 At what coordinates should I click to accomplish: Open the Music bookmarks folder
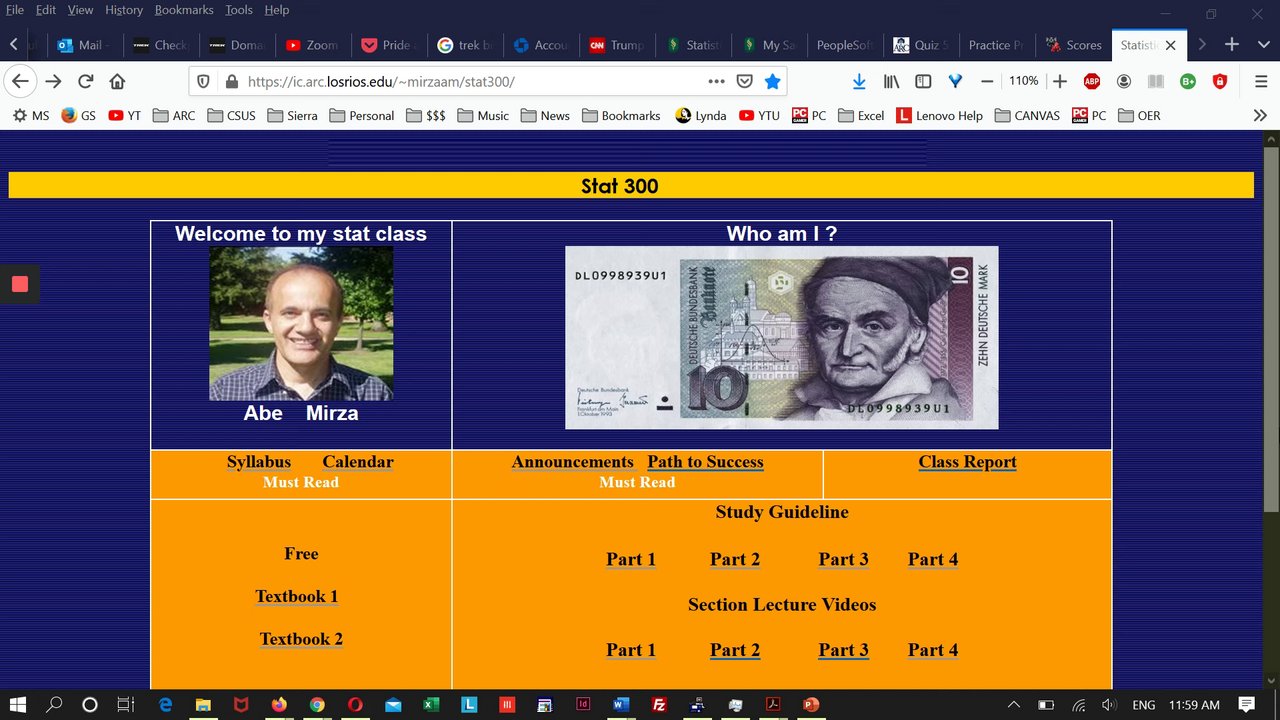[x=483, y=115]
